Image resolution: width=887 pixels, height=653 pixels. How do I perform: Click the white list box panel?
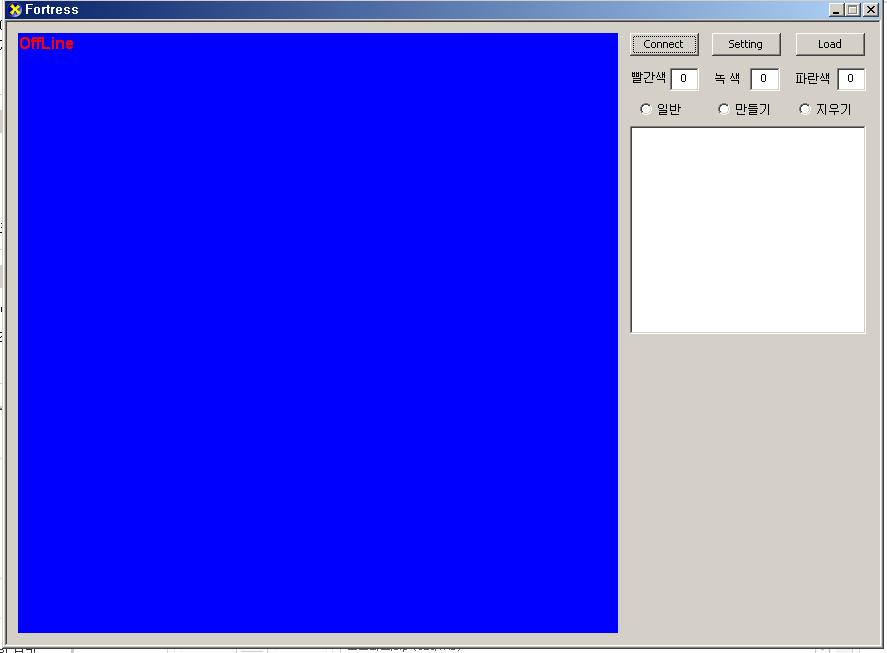(747, 230)
